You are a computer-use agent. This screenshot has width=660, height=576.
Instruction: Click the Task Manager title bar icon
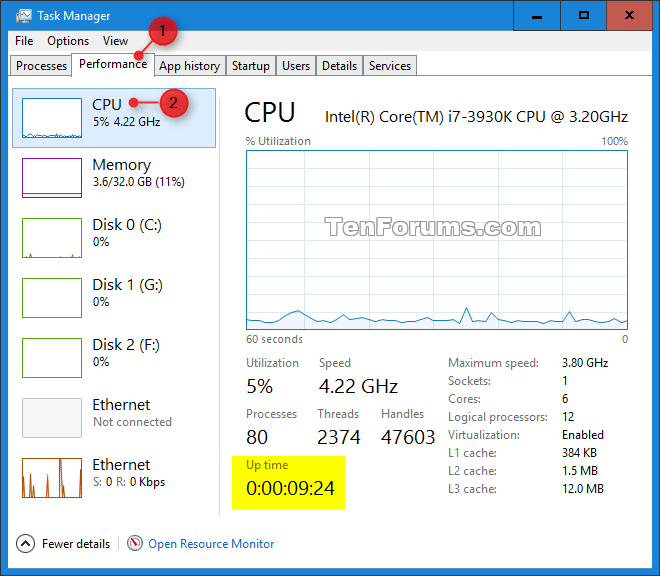pos(24,16)
